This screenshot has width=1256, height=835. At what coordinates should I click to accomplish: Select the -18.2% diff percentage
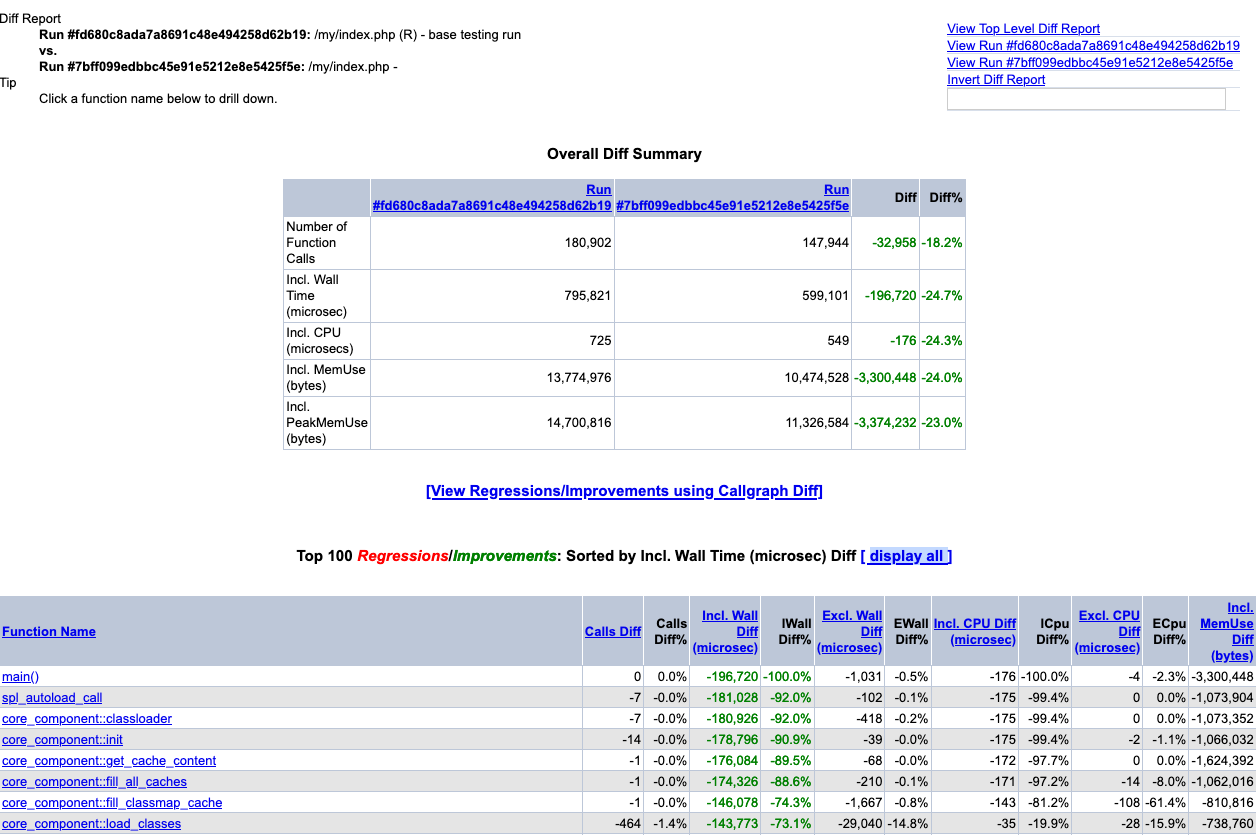coord(942,243)
